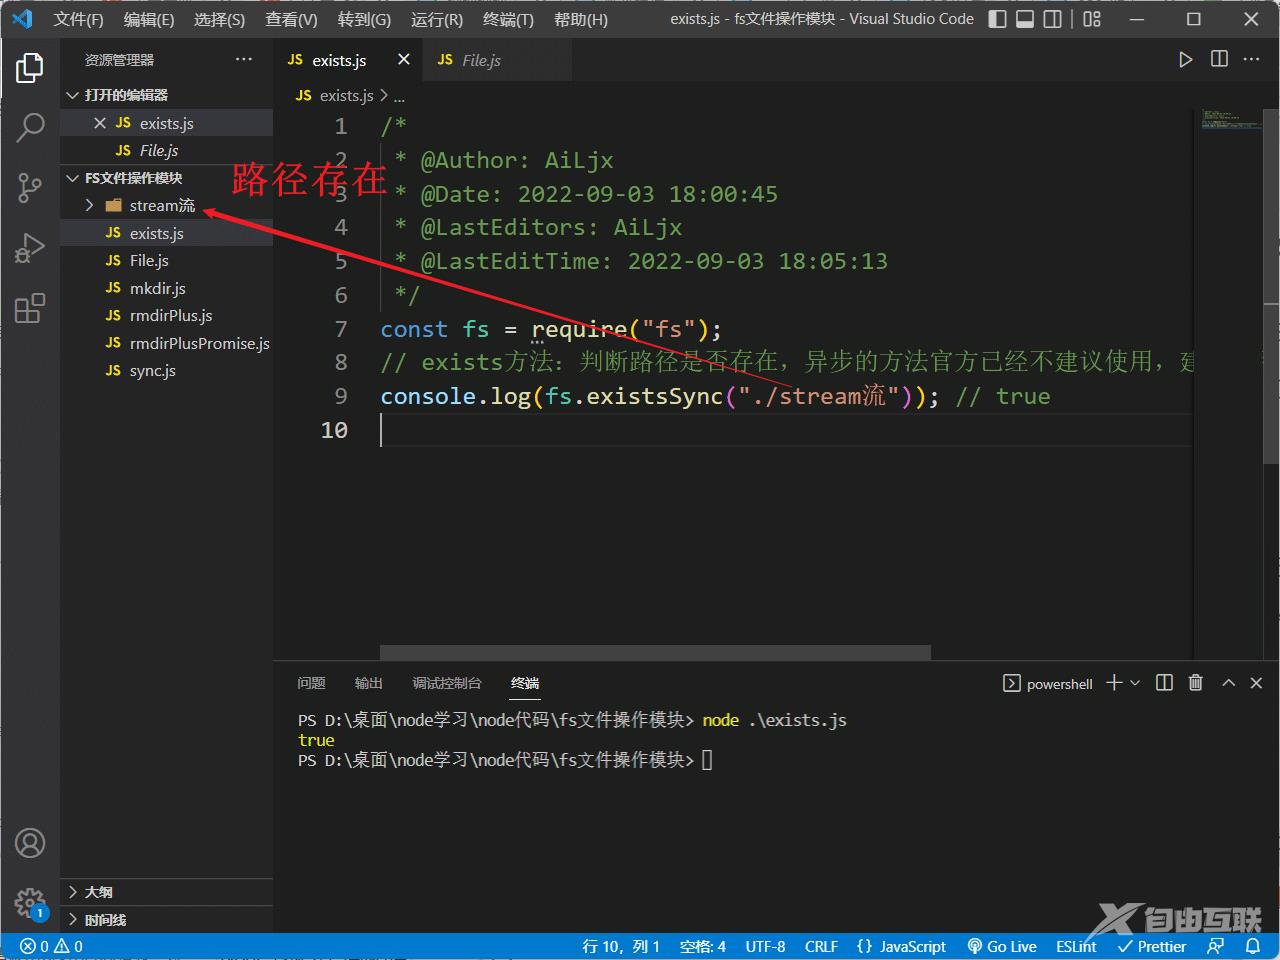Change end of line sequence CRLF
The image size is (1280, 960).
point(821,946)
